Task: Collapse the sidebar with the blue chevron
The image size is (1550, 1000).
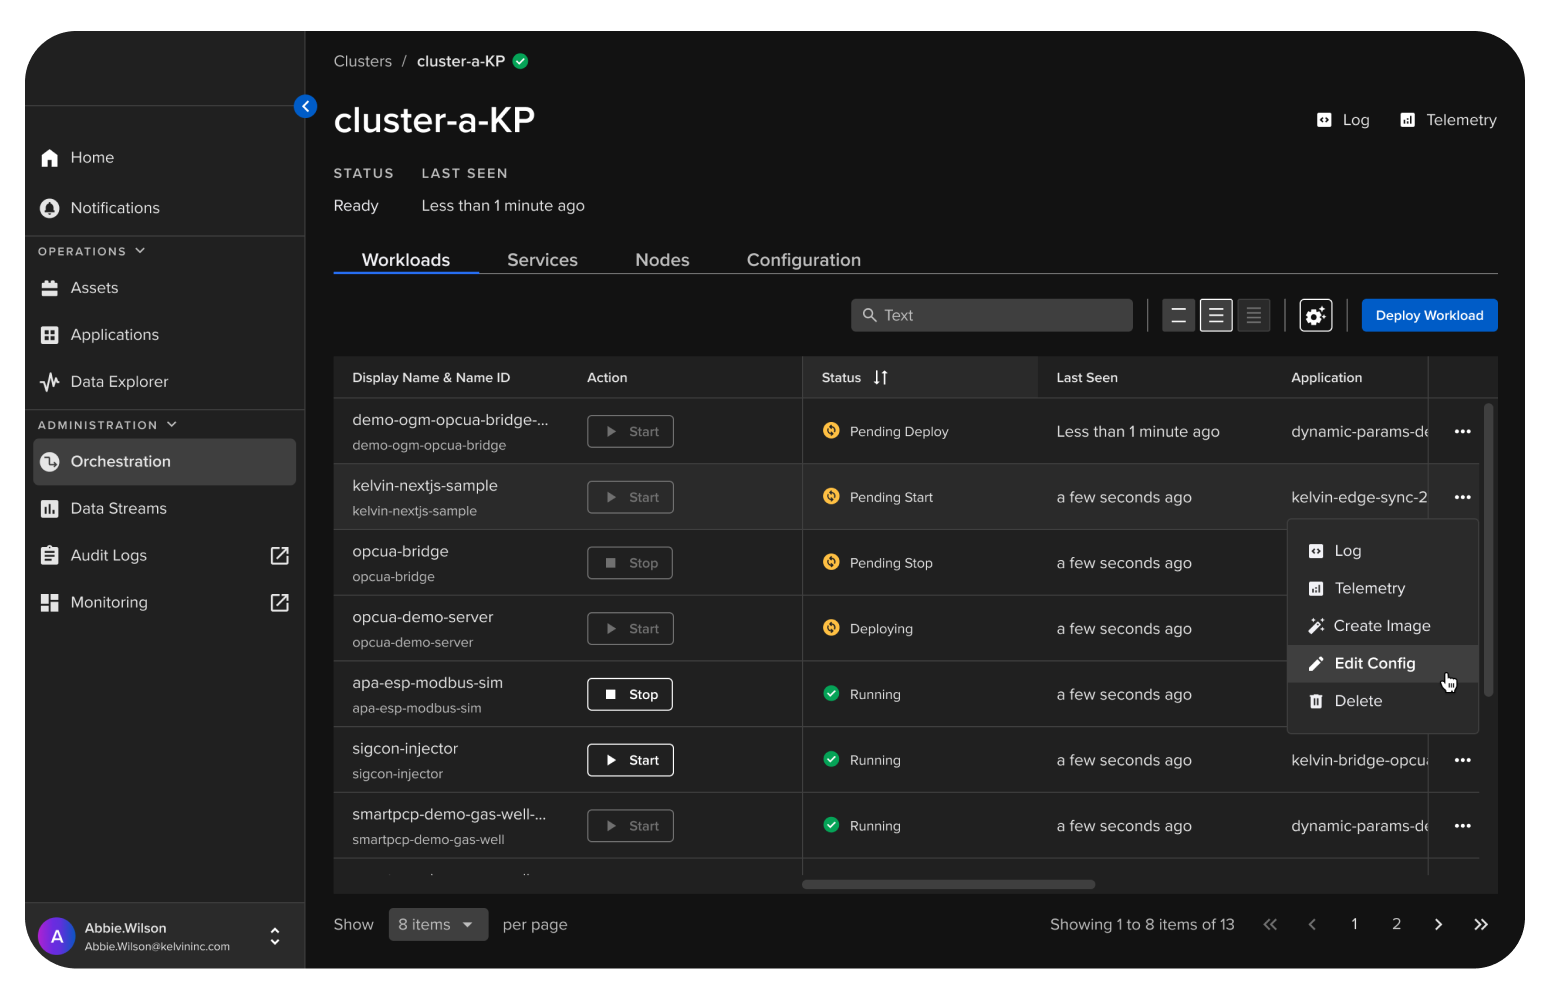Action: click(305, 106)
